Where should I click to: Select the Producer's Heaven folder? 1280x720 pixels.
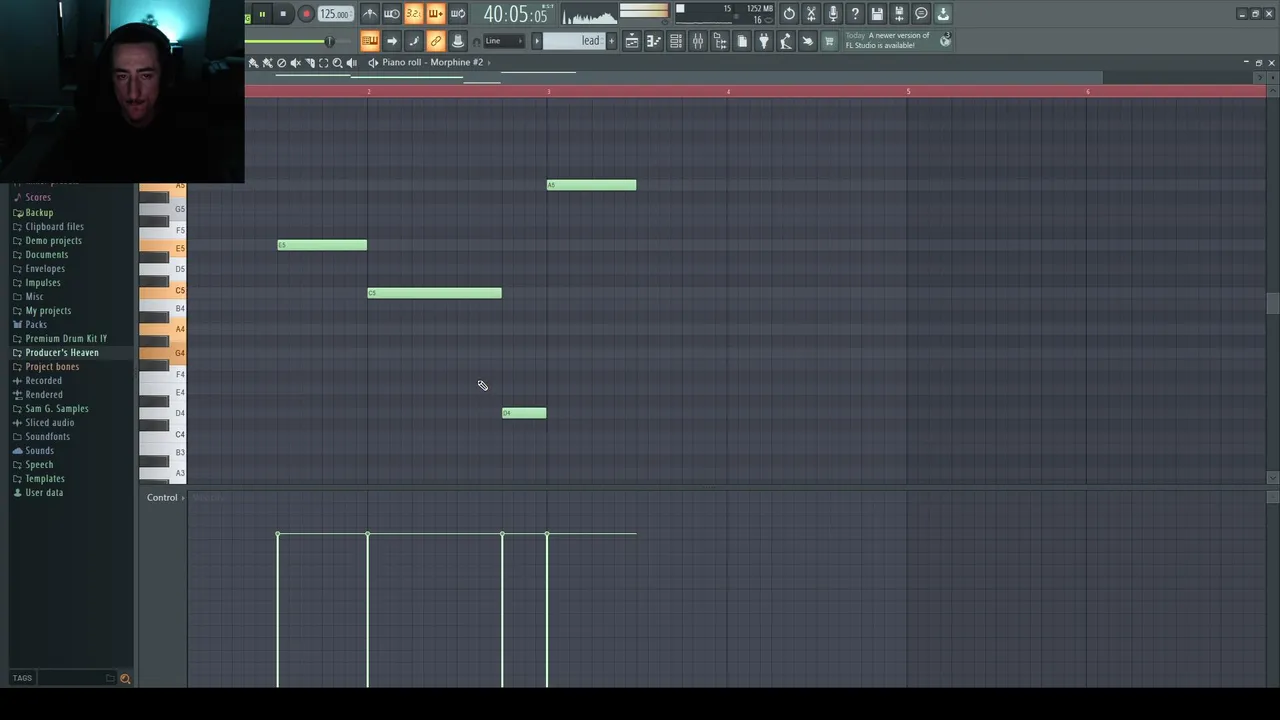tap(62, 352)
